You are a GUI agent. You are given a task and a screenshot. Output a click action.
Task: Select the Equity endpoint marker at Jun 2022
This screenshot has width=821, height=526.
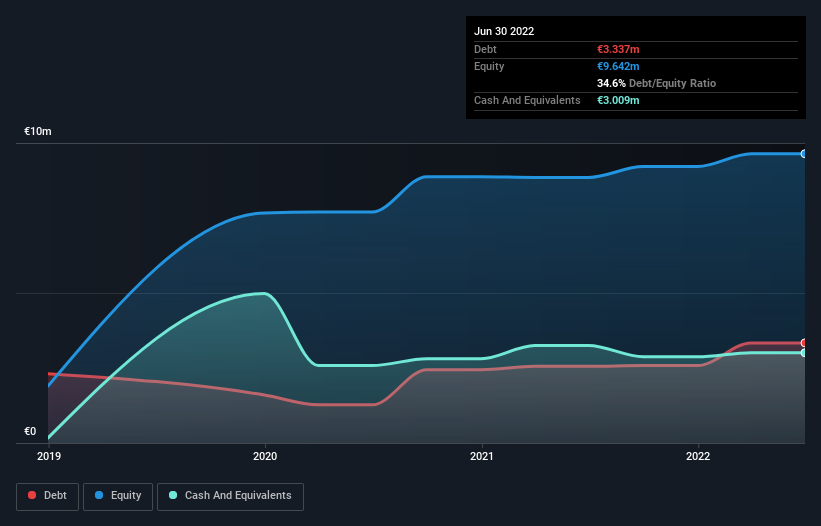point(803,154)
